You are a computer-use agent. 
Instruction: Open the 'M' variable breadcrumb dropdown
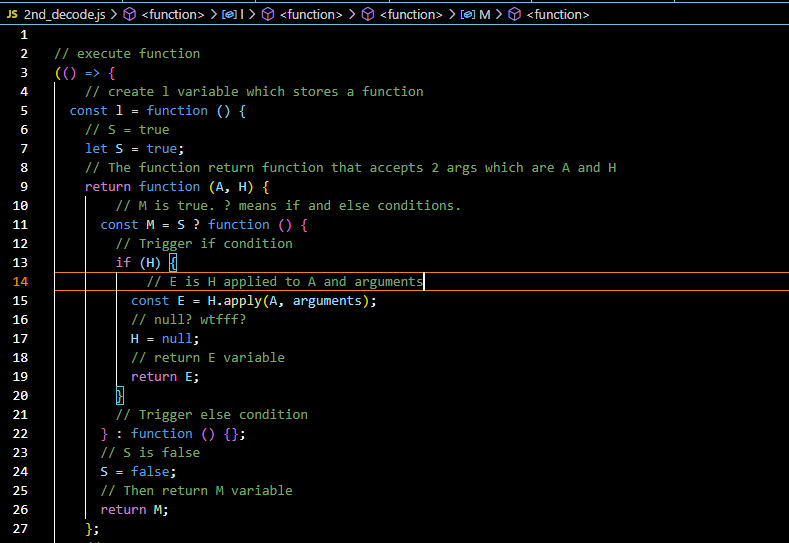tap(484, 14)
